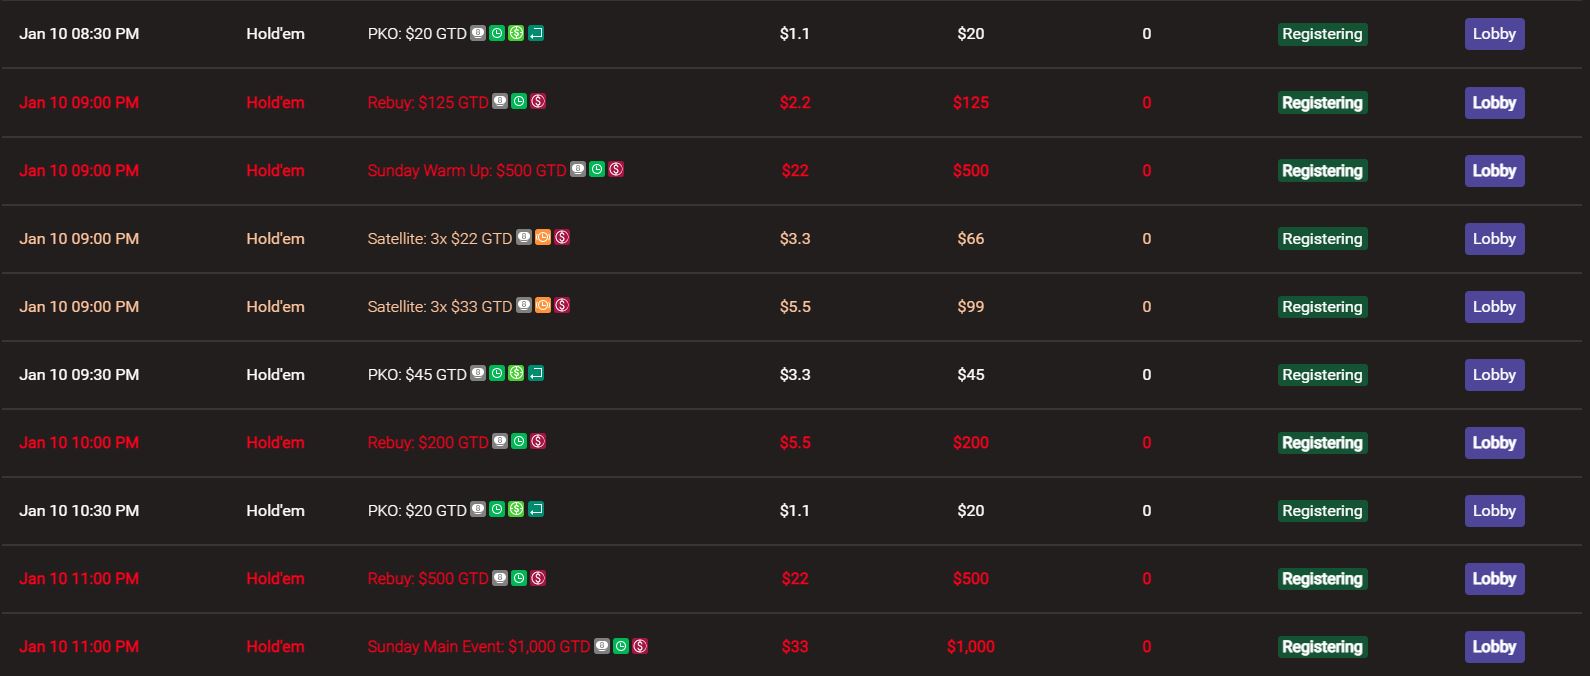Click the gray 8-max table icon on Sunday Warm Up
This screenshot has height=676, width=1590.
[578, 169]
